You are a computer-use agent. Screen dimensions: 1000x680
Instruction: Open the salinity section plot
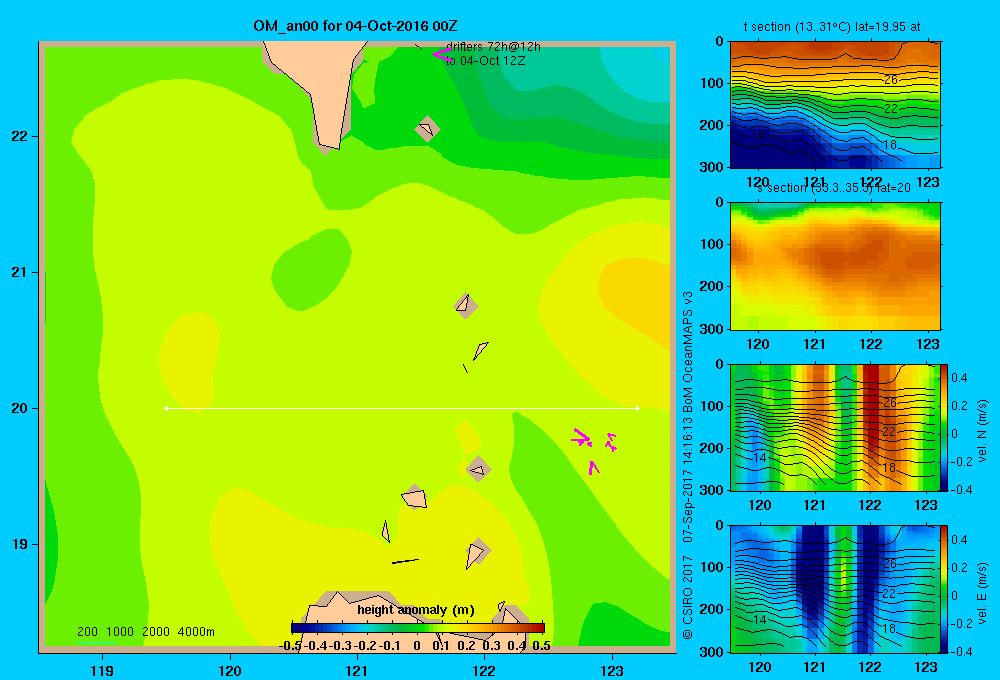pos(835,266)
